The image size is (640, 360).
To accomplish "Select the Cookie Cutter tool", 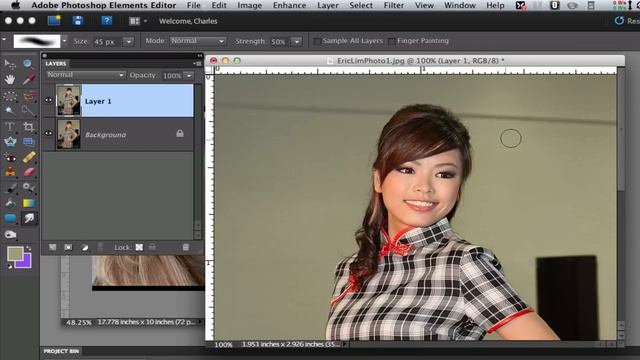I will pos(10,142).
